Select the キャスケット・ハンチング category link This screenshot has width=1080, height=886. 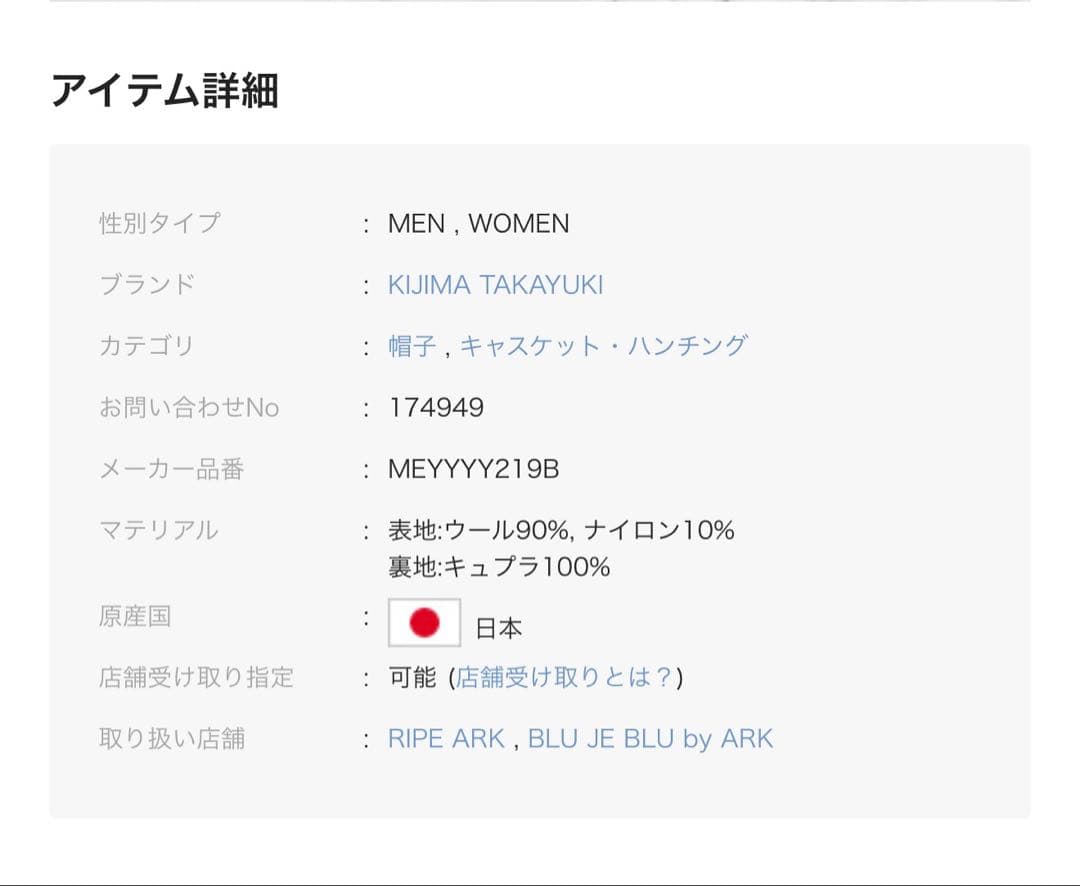coord(603,346)
